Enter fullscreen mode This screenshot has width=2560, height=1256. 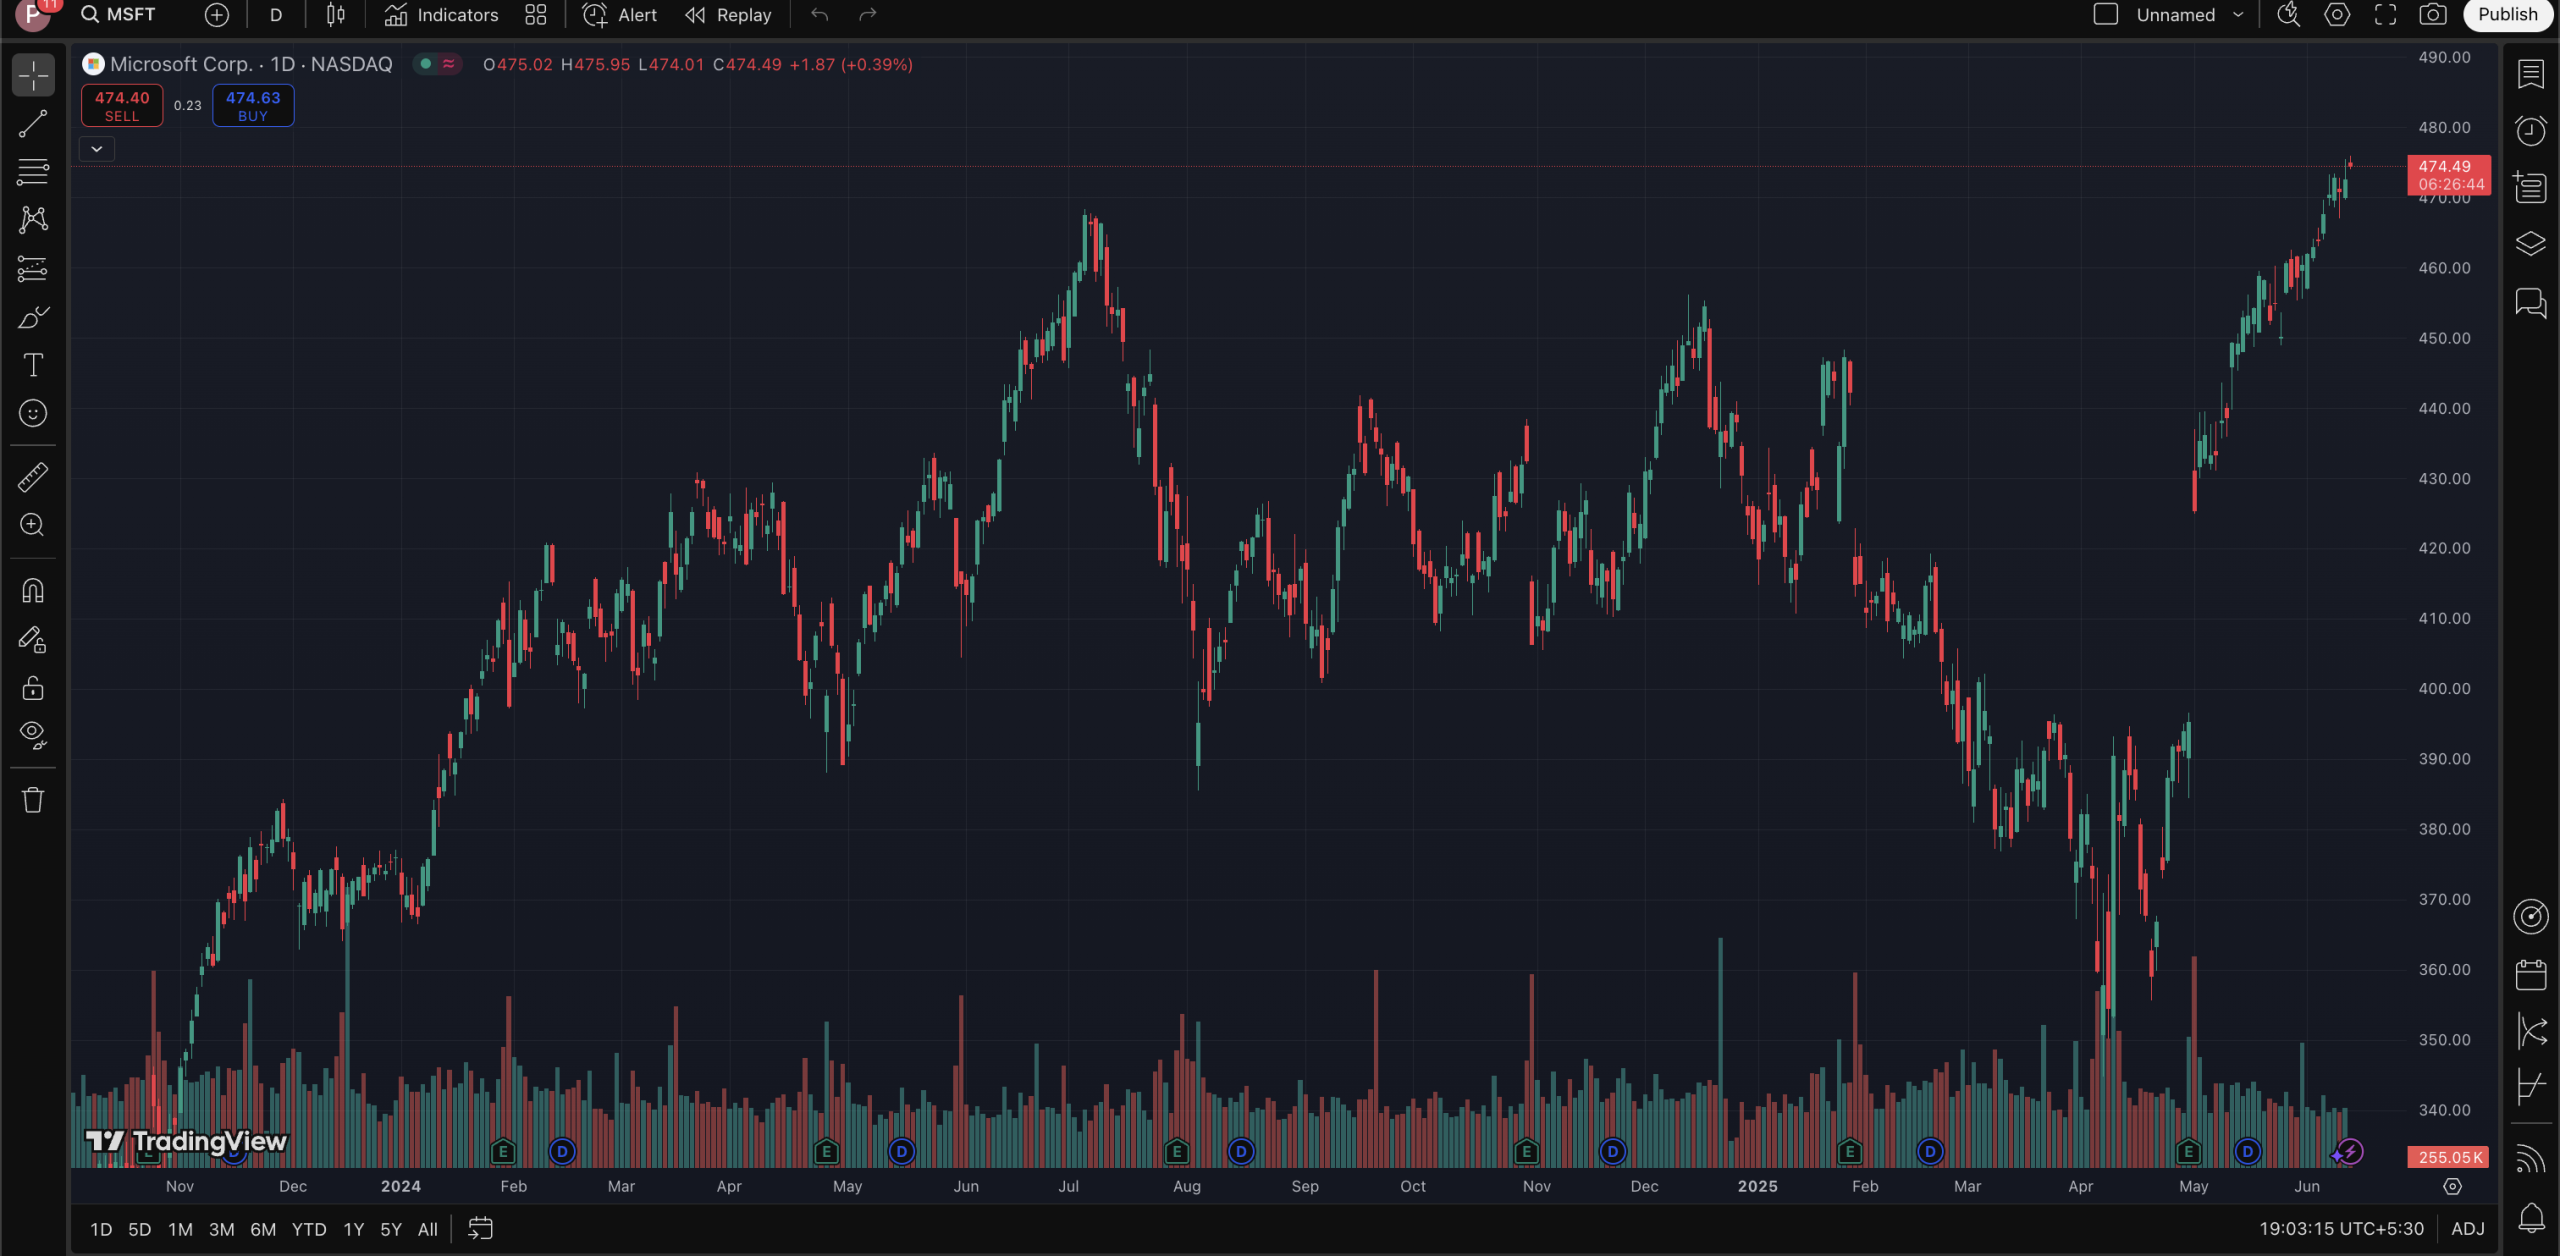pos(2385,15)
